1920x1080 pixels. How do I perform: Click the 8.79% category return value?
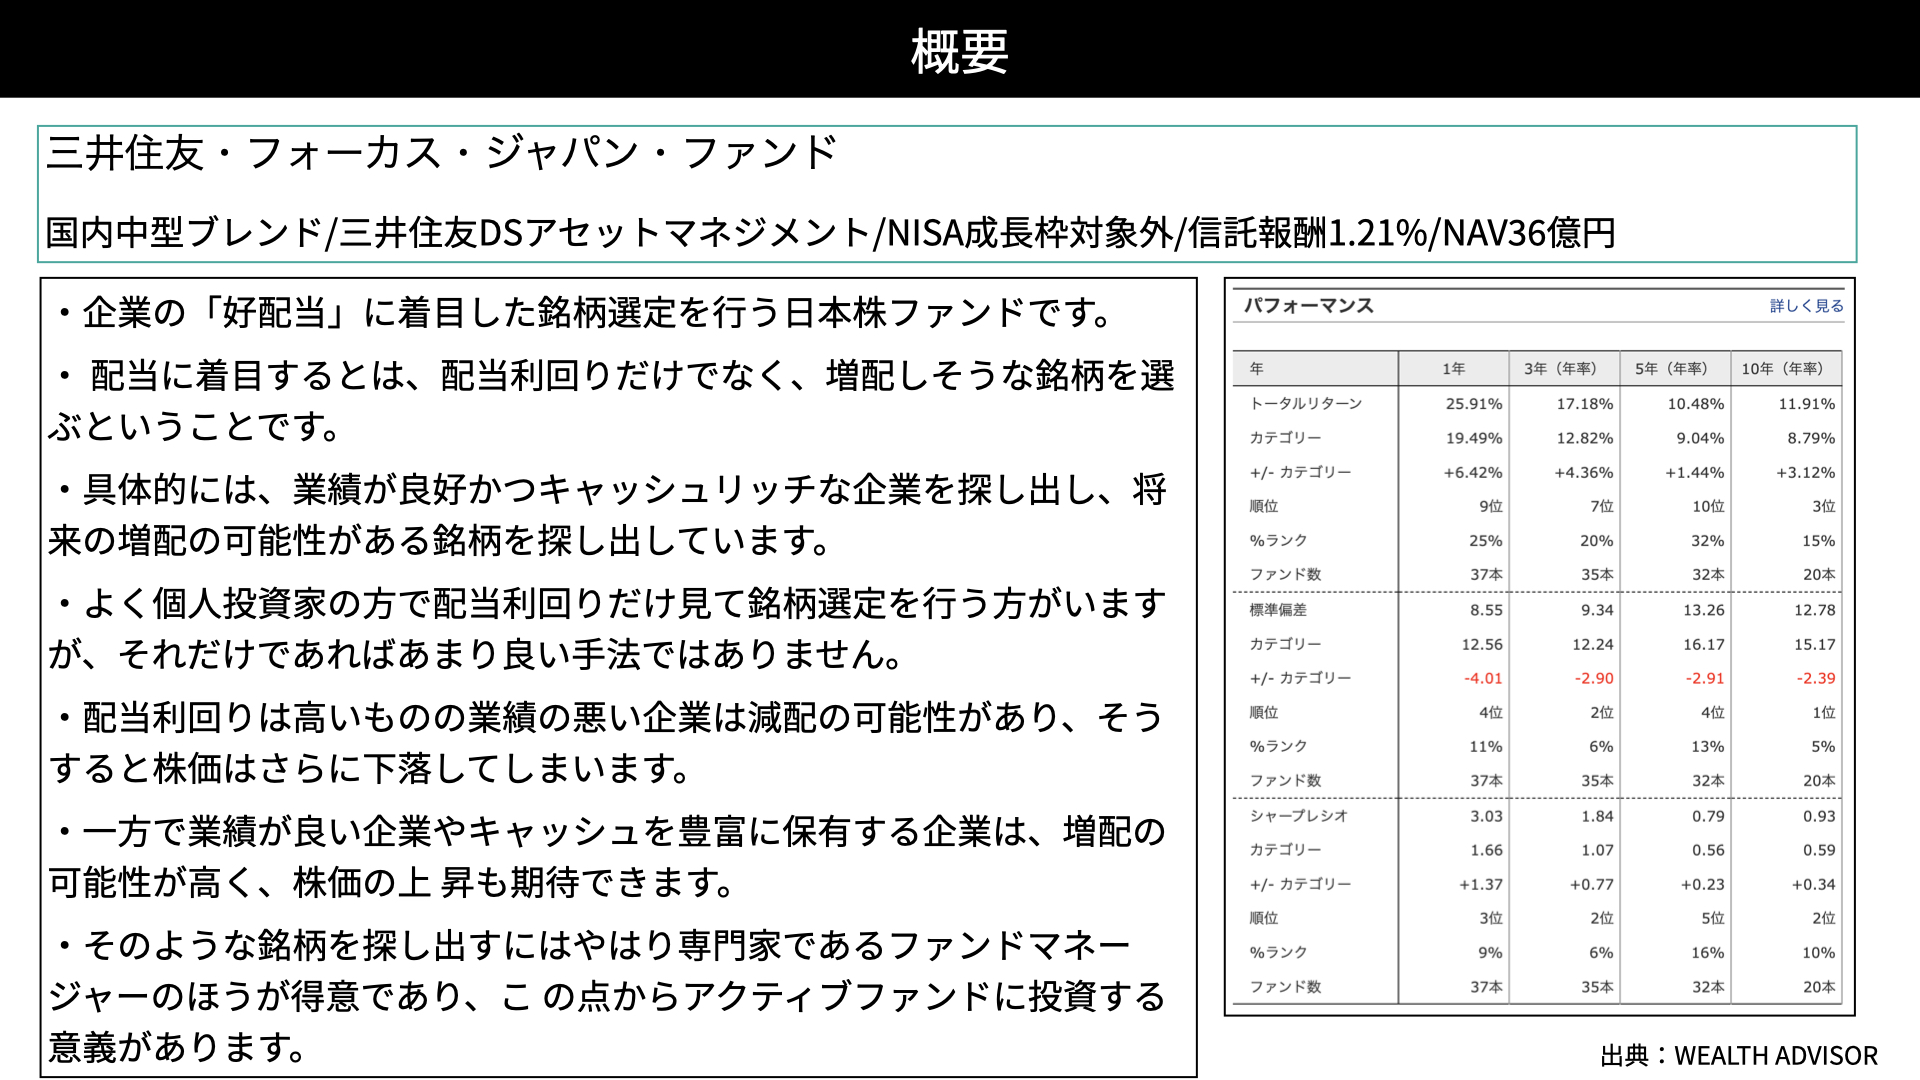pyautogui.click(x=1811, y=438)
